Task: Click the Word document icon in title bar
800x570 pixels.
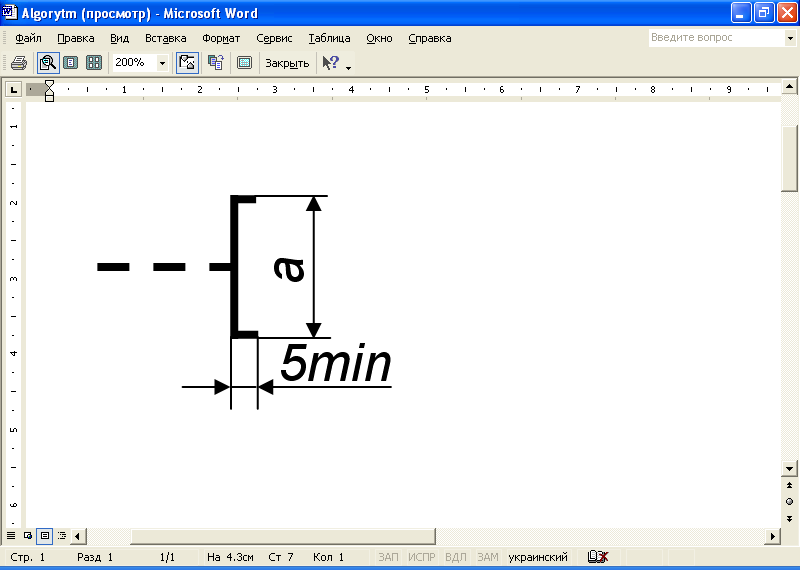Action: tap(10, 13)
